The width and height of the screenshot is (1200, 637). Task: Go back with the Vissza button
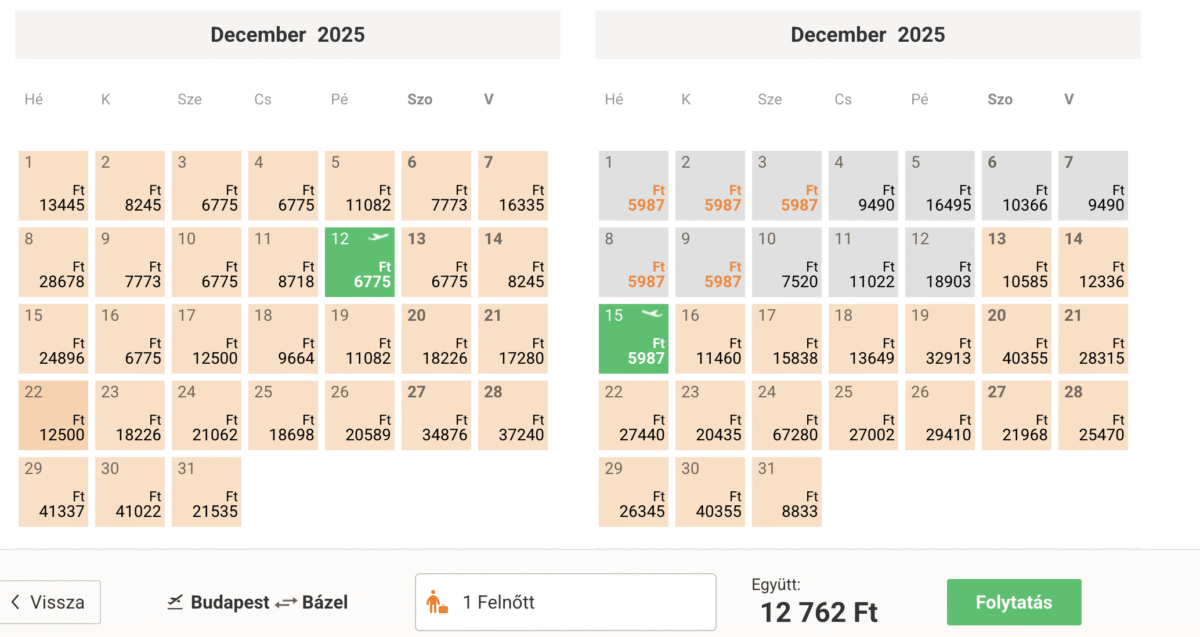(50, 602)
